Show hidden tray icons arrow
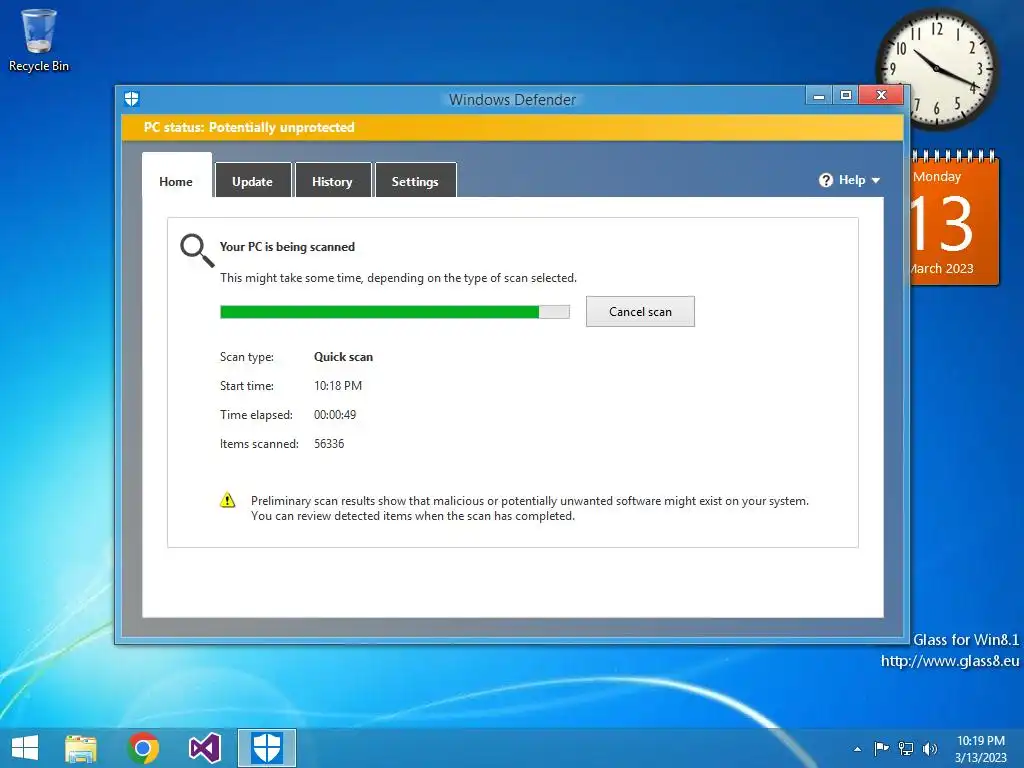Screen dimensions: 1024x768 [857, 749]
